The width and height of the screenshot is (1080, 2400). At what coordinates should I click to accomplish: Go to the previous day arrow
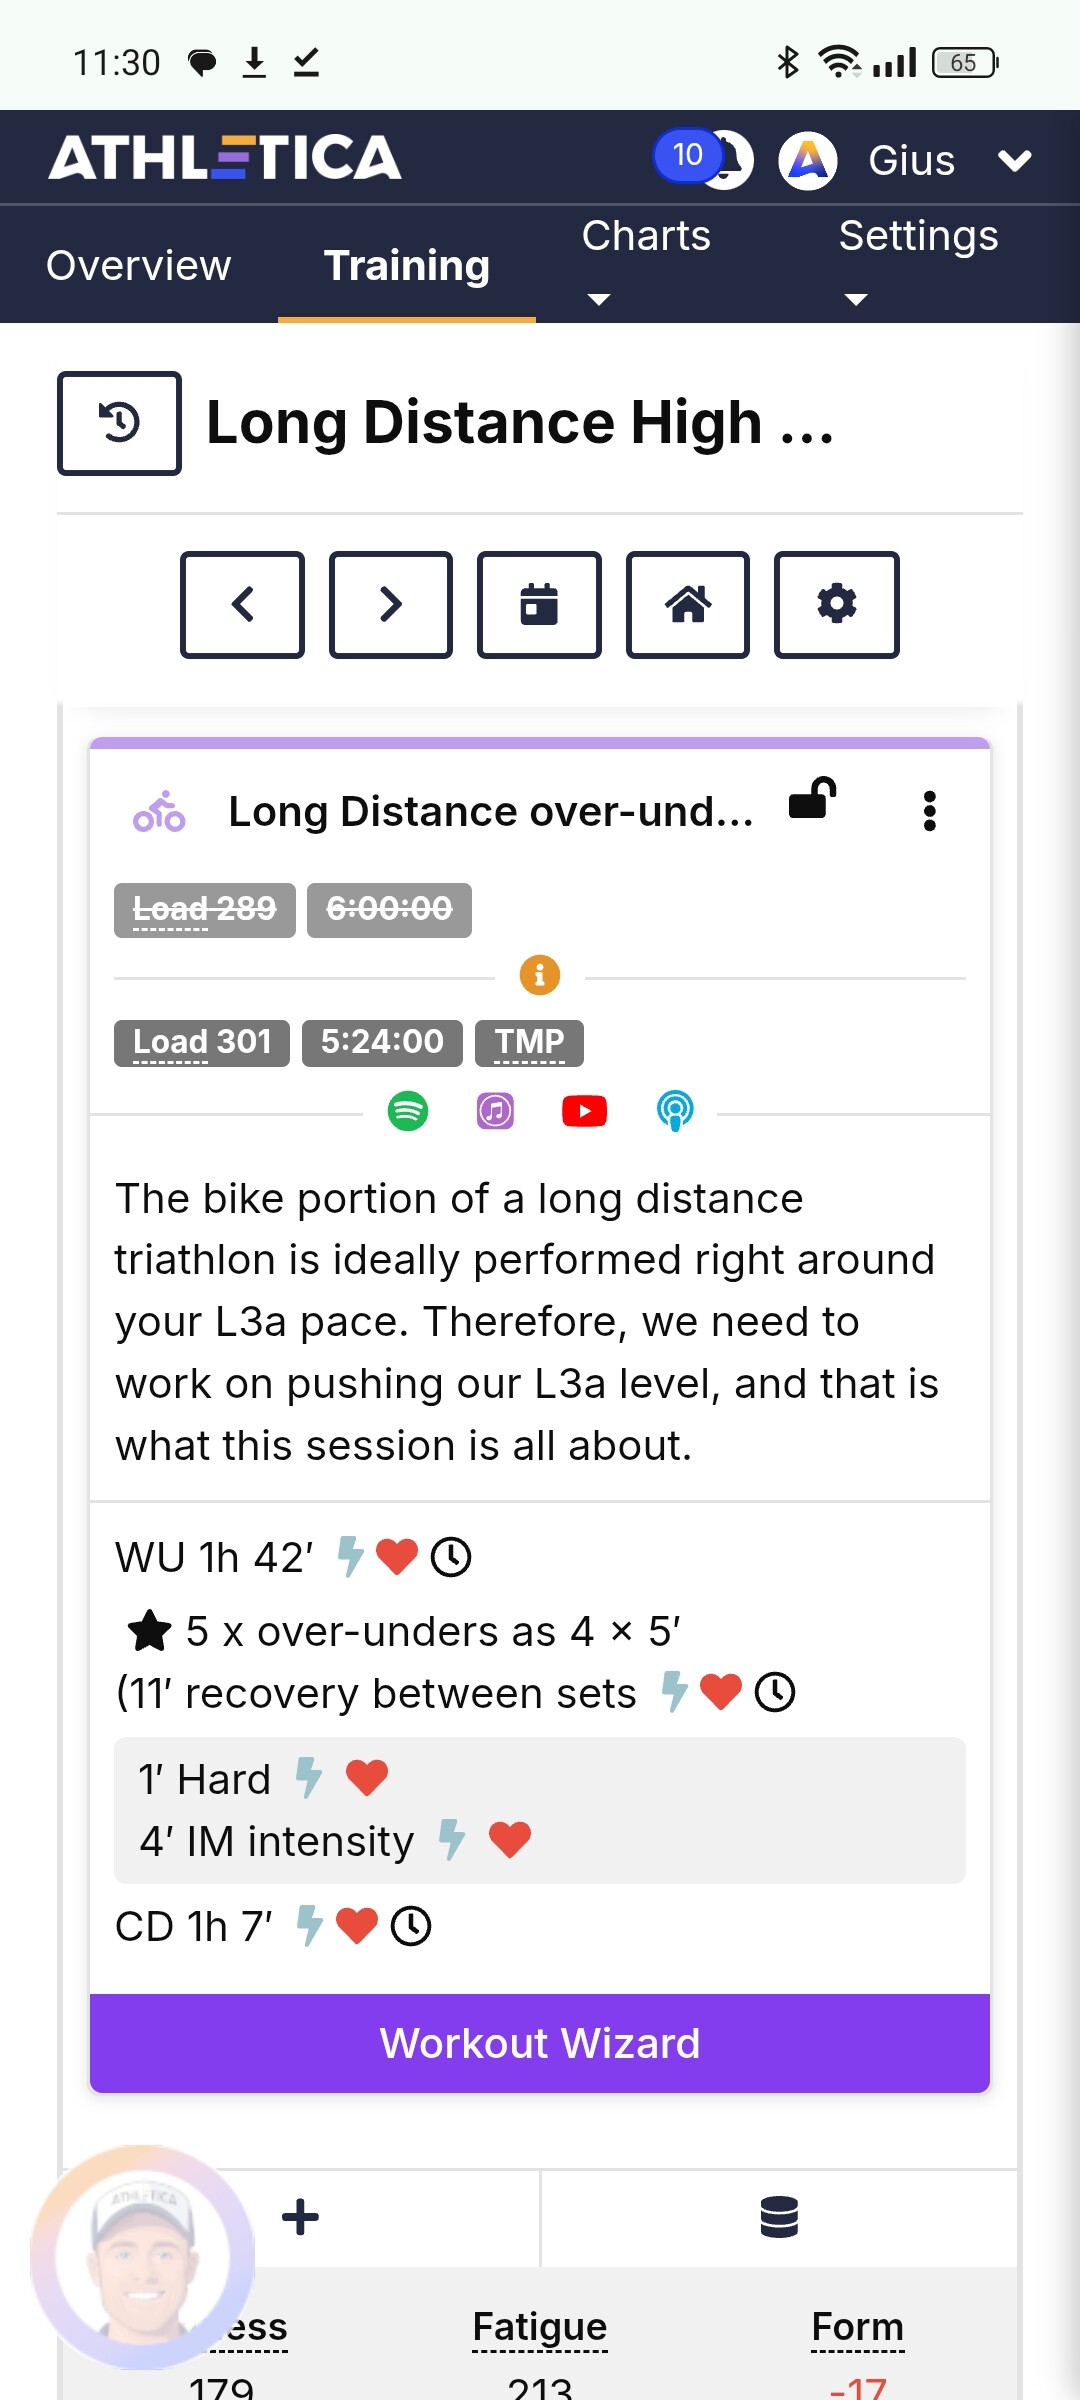click(242, 604)
